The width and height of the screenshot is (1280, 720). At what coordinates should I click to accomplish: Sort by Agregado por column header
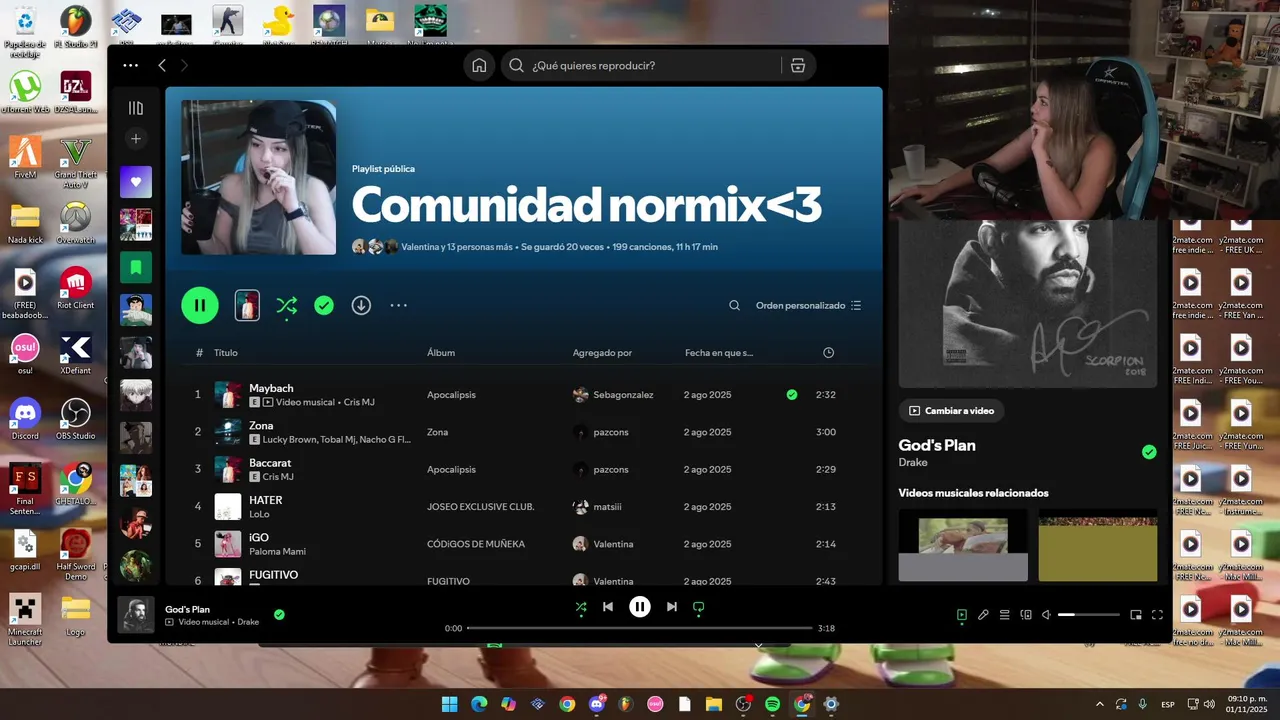tap(602, 353)
